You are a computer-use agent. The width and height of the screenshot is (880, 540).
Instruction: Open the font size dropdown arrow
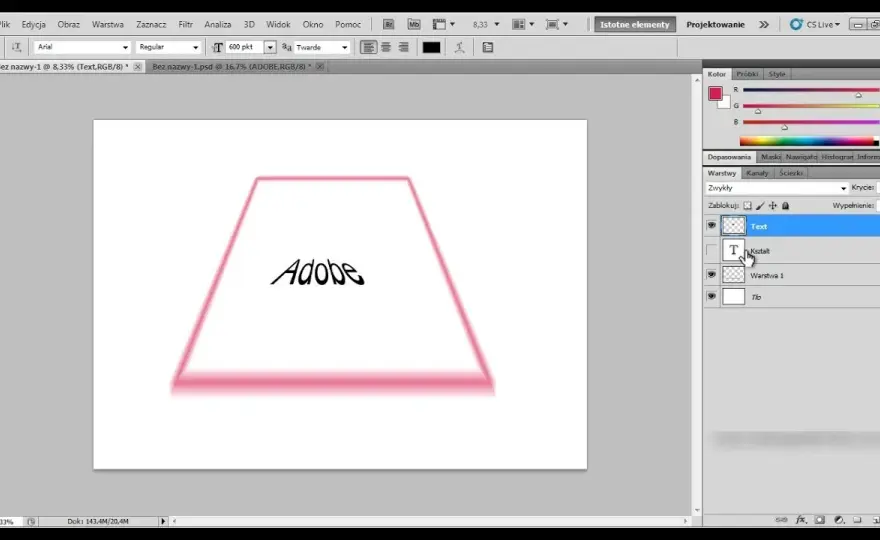pos(270,47)
